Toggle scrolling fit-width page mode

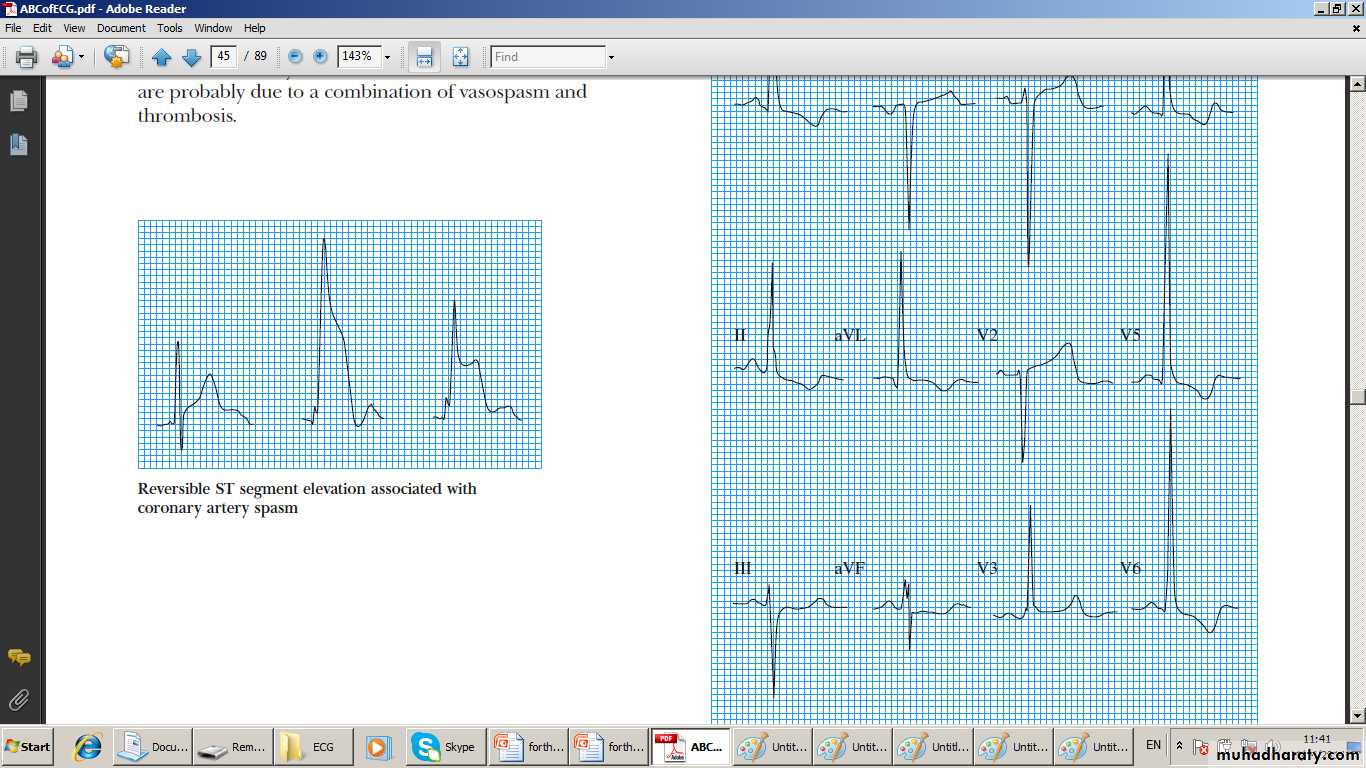tap(425, 57)
